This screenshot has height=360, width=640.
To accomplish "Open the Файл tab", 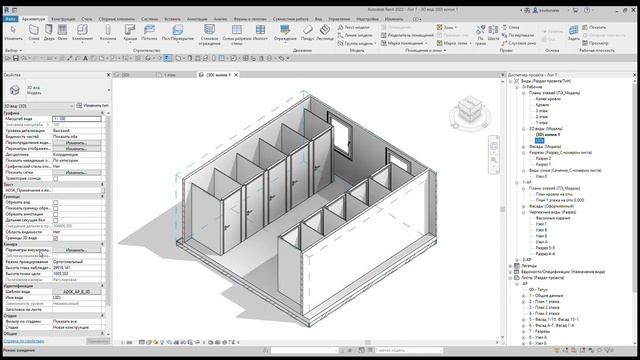I will 11,19.
